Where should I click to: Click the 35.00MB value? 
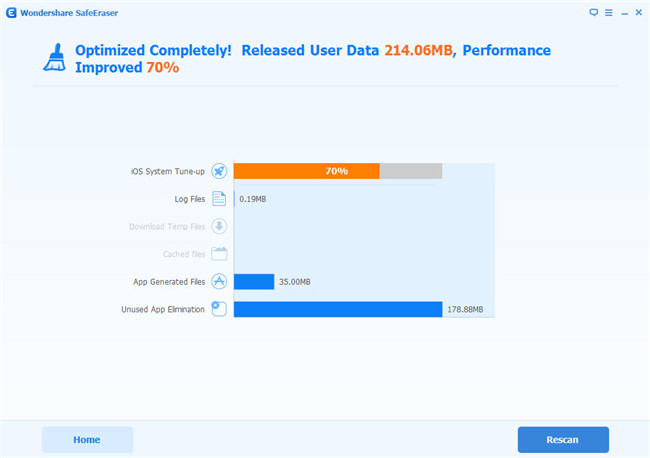coord(294,282)
